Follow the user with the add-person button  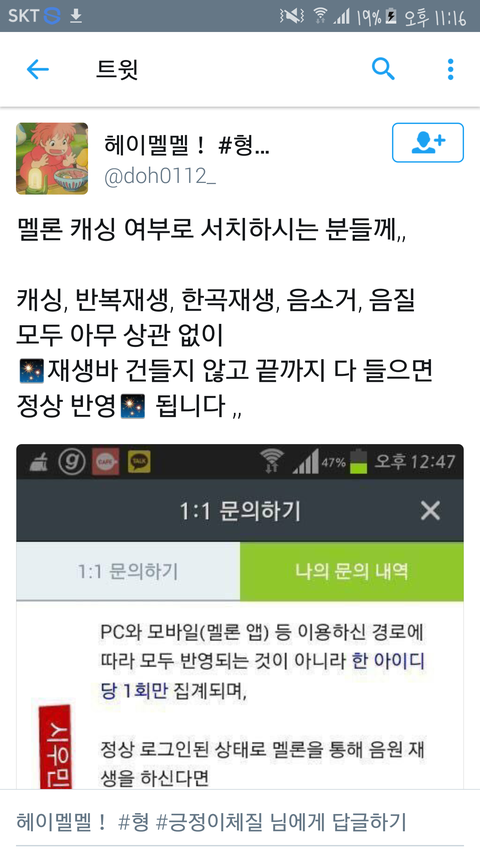tap(428, 143)
